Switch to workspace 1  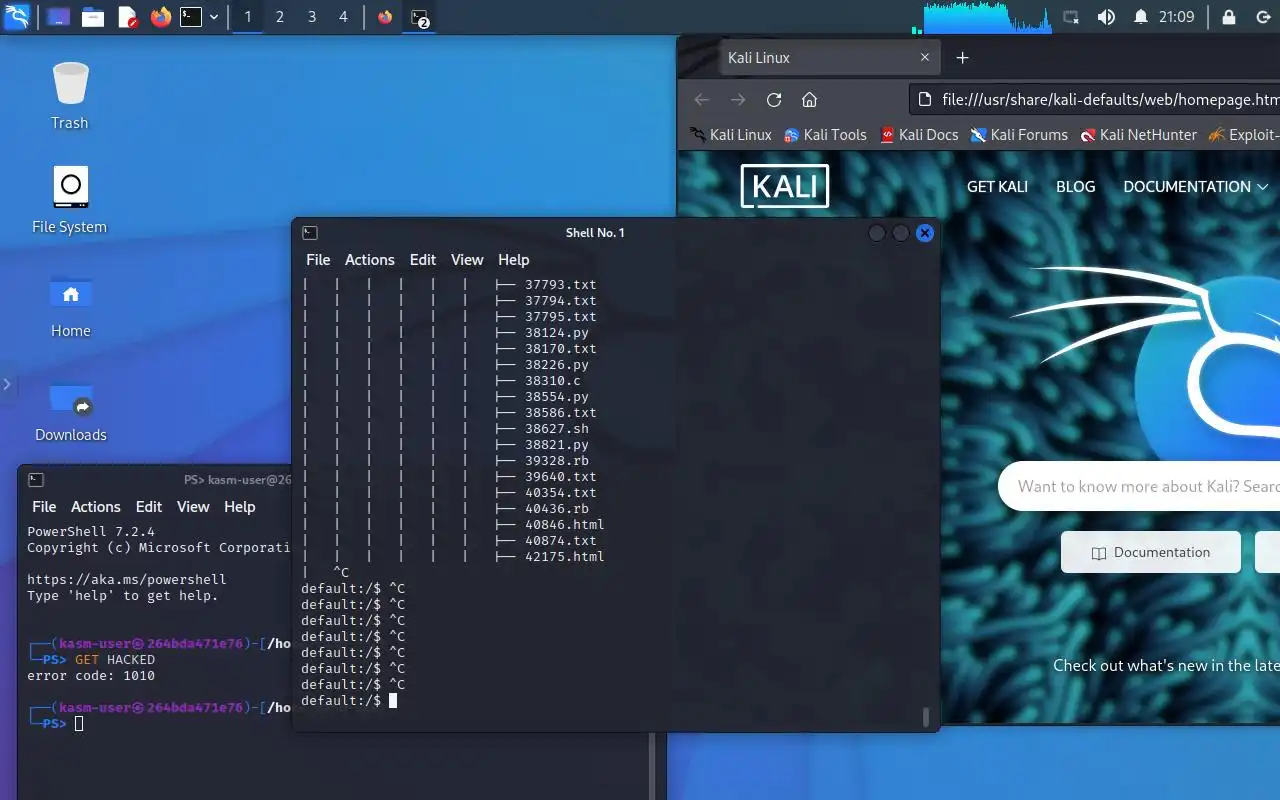tap(248, 17)
